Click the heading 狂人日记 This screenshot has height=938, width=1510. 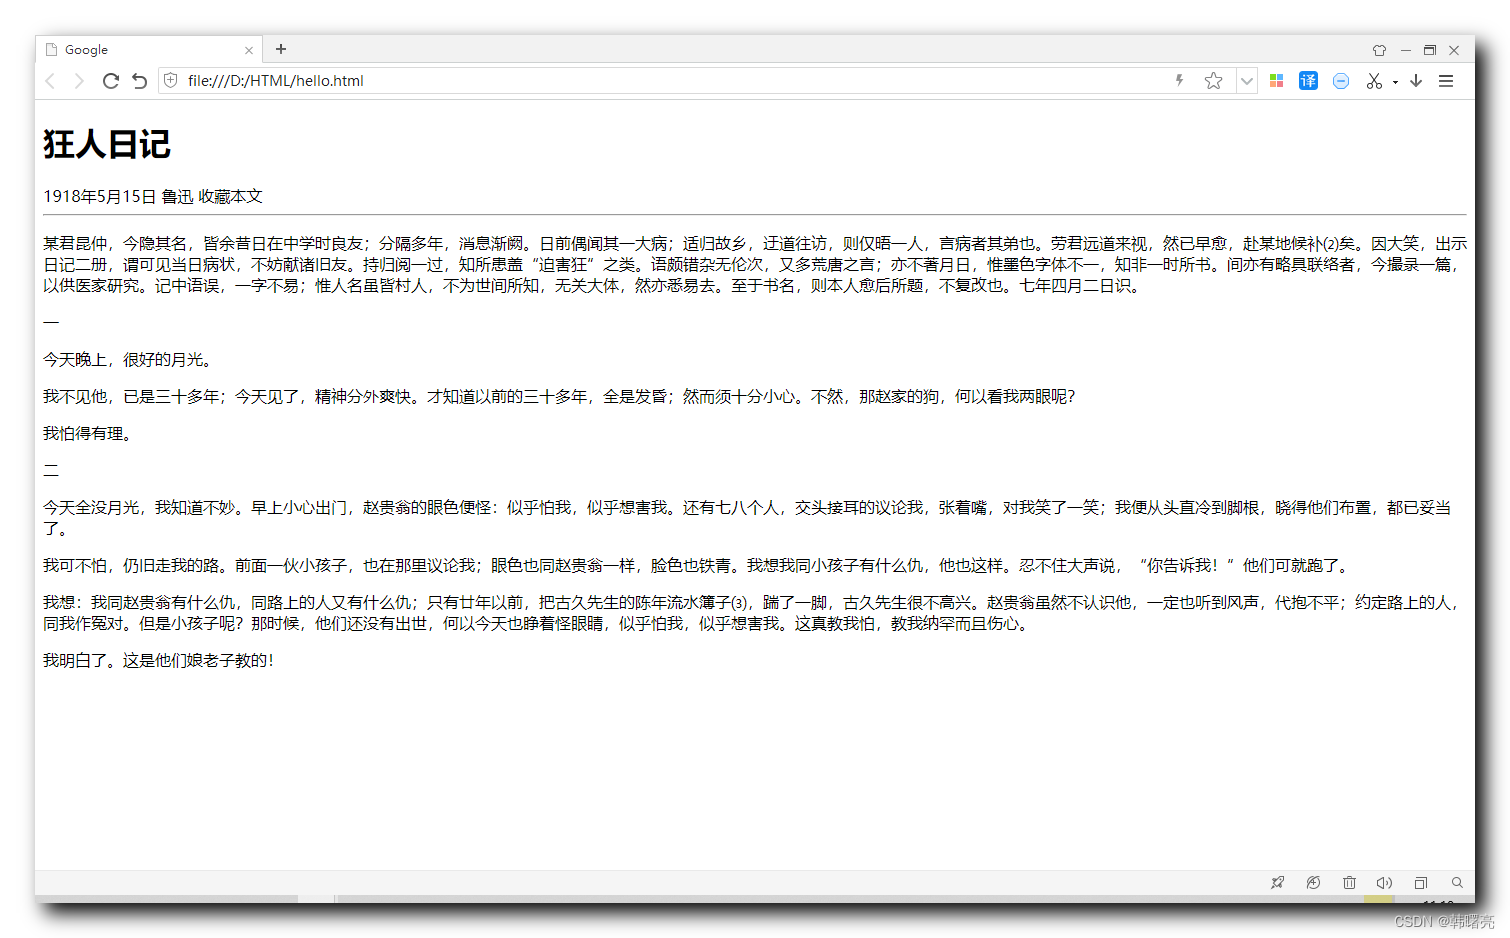107,144
